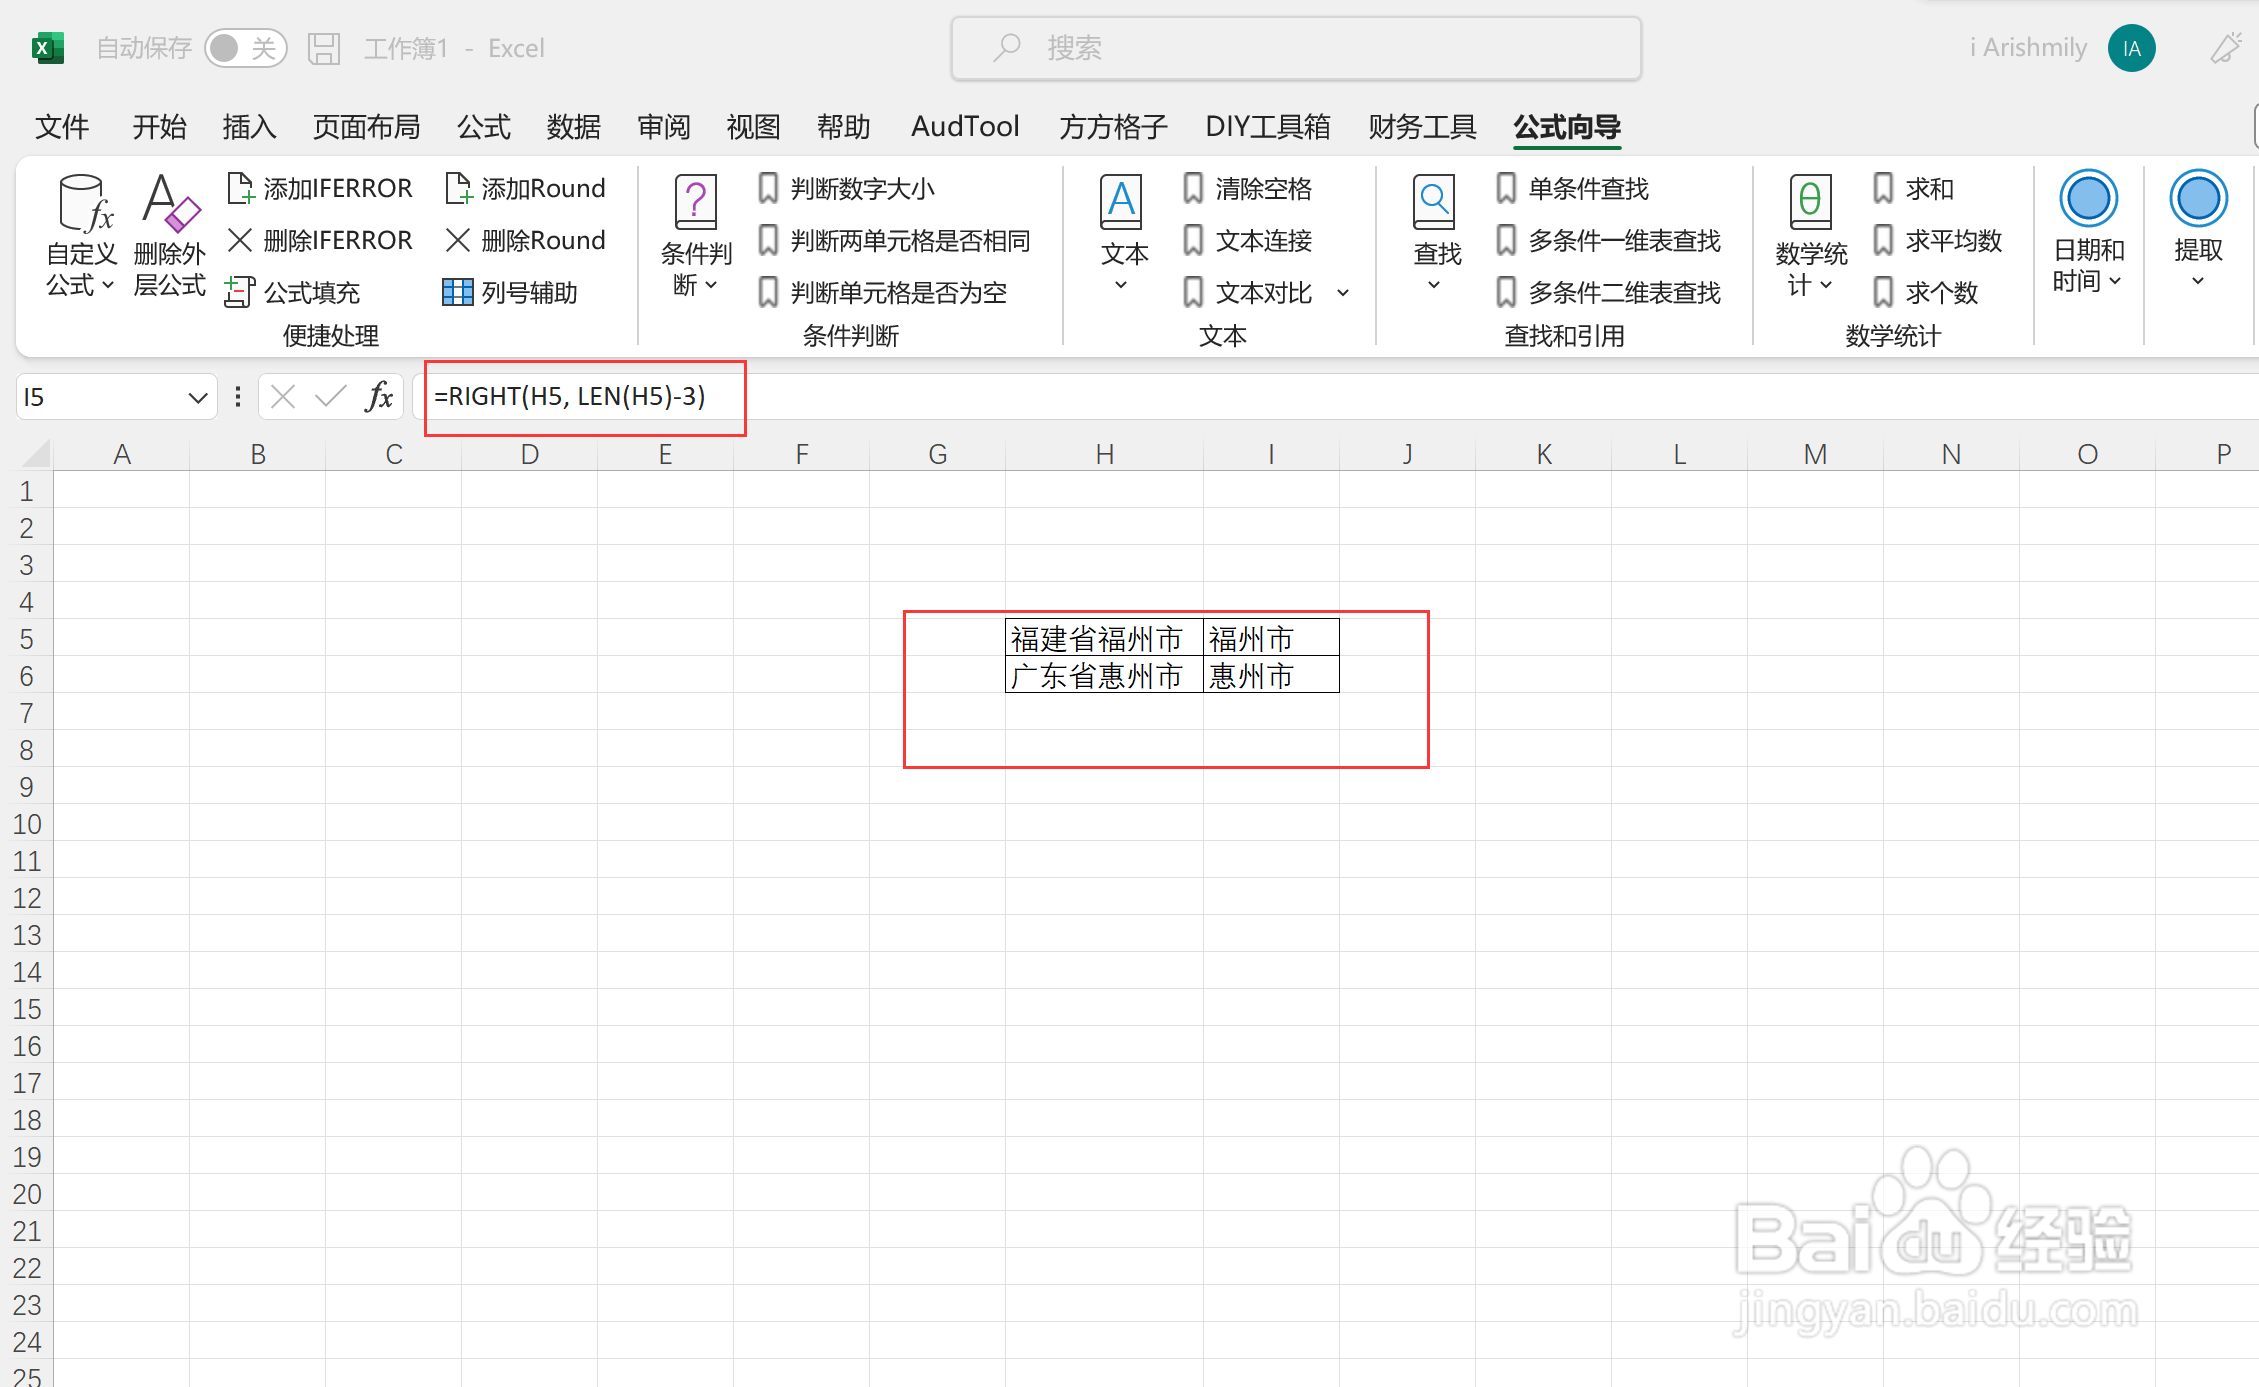Click the Save disk icon
Image resolution: width=2259 pixels, height=1387 pixels.
[x=324, y=48]
